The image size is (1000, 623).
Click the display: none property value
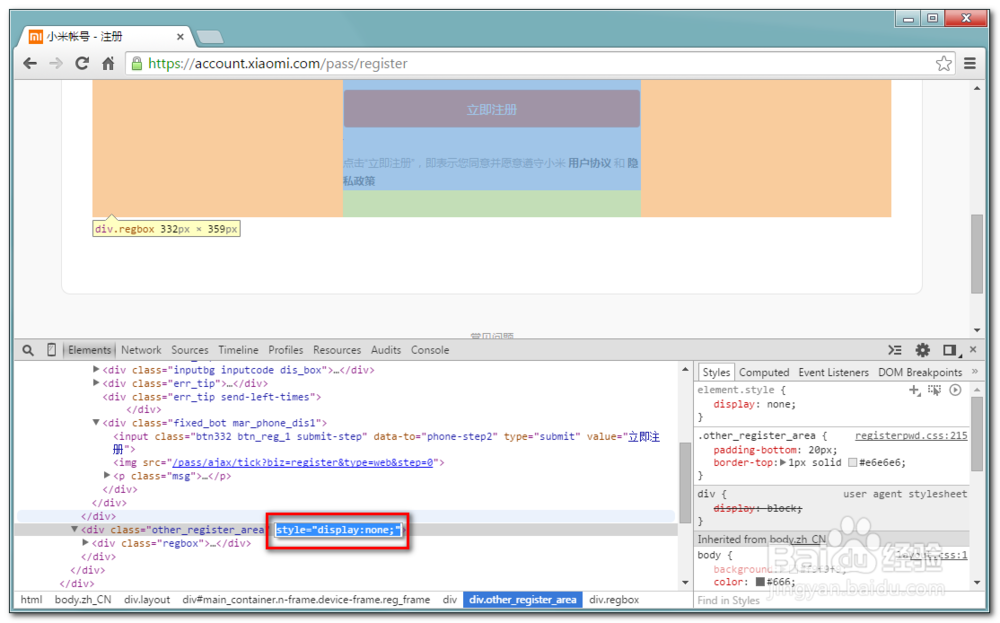coord(781,404)
